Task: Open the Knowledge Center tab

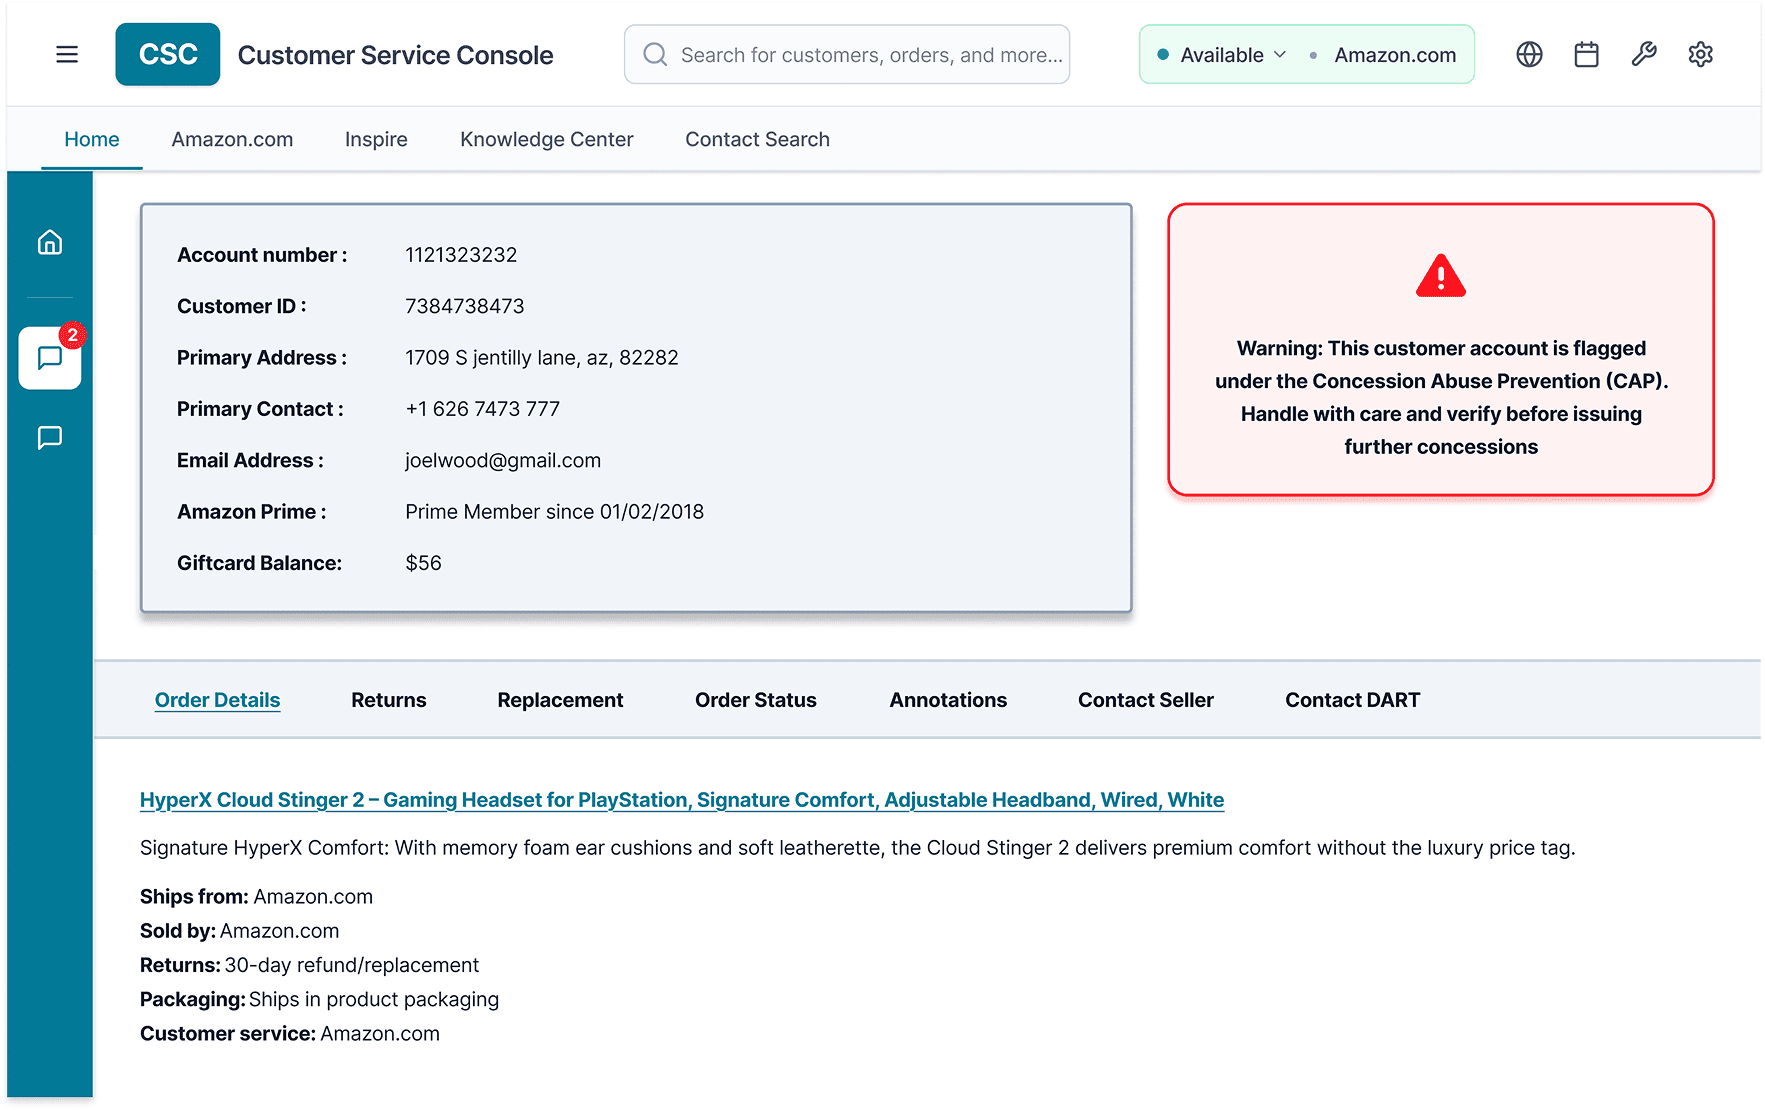Action: (x=547, y=139)
